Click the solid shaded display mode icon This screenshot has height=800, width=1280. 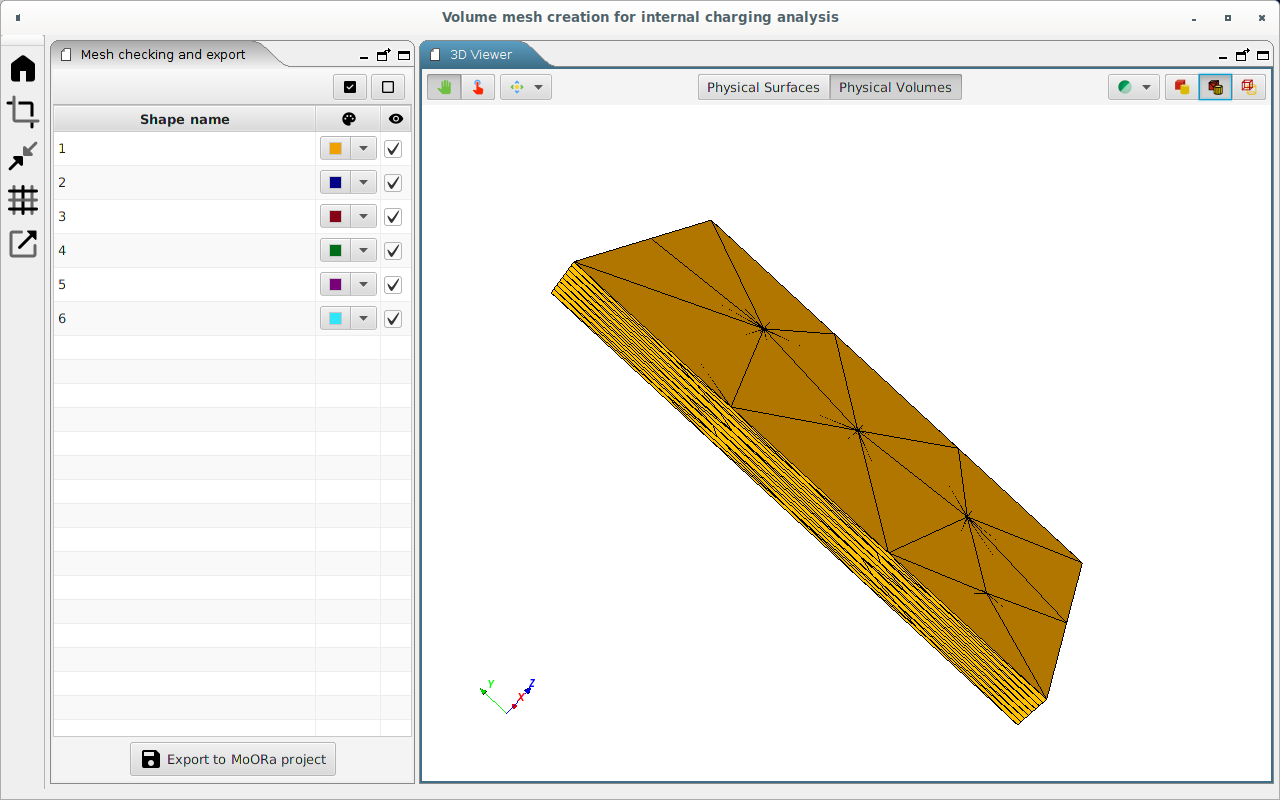1182,87
